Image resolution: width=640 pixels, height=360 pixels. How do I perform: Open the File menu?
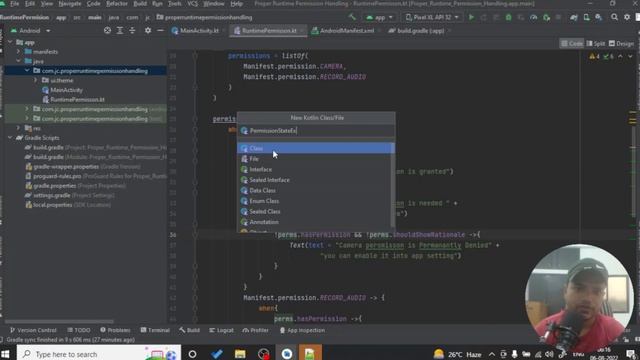click(x=15, y=4)
